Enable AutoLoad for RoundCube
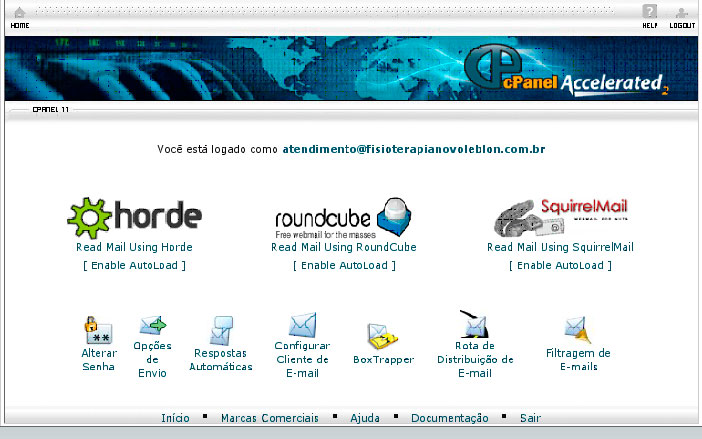Screen dimensions: 702x439 (344, 266)
